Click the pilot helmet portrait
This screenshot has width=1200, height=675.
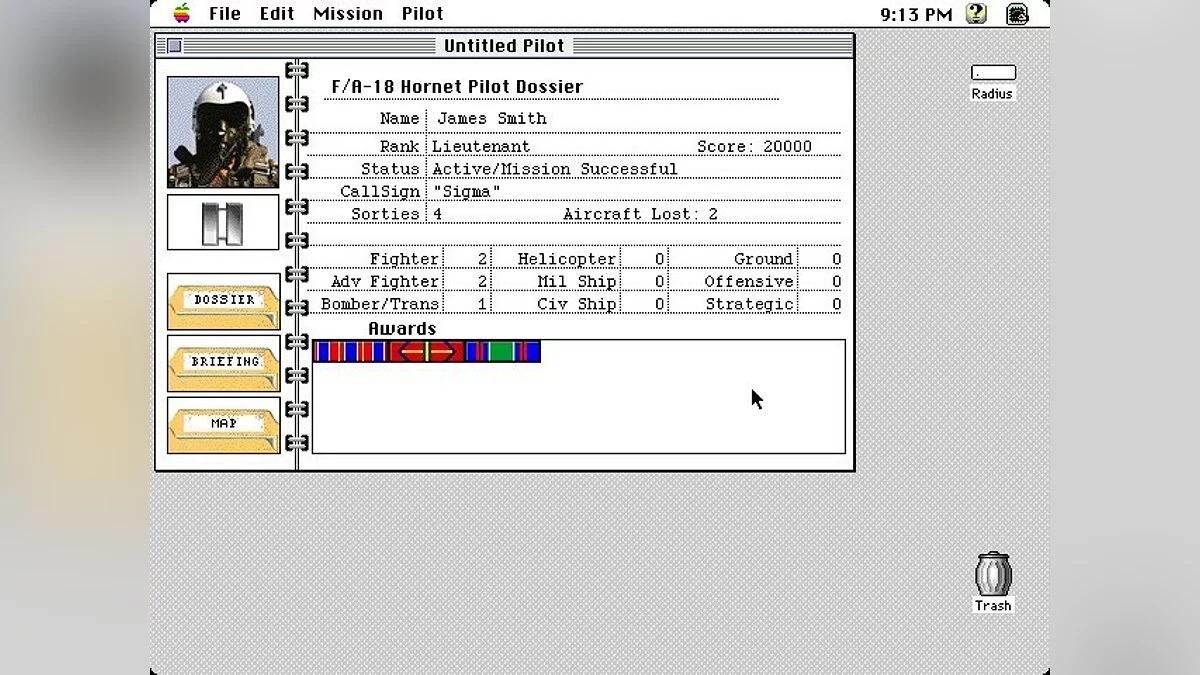pos(223,132)
